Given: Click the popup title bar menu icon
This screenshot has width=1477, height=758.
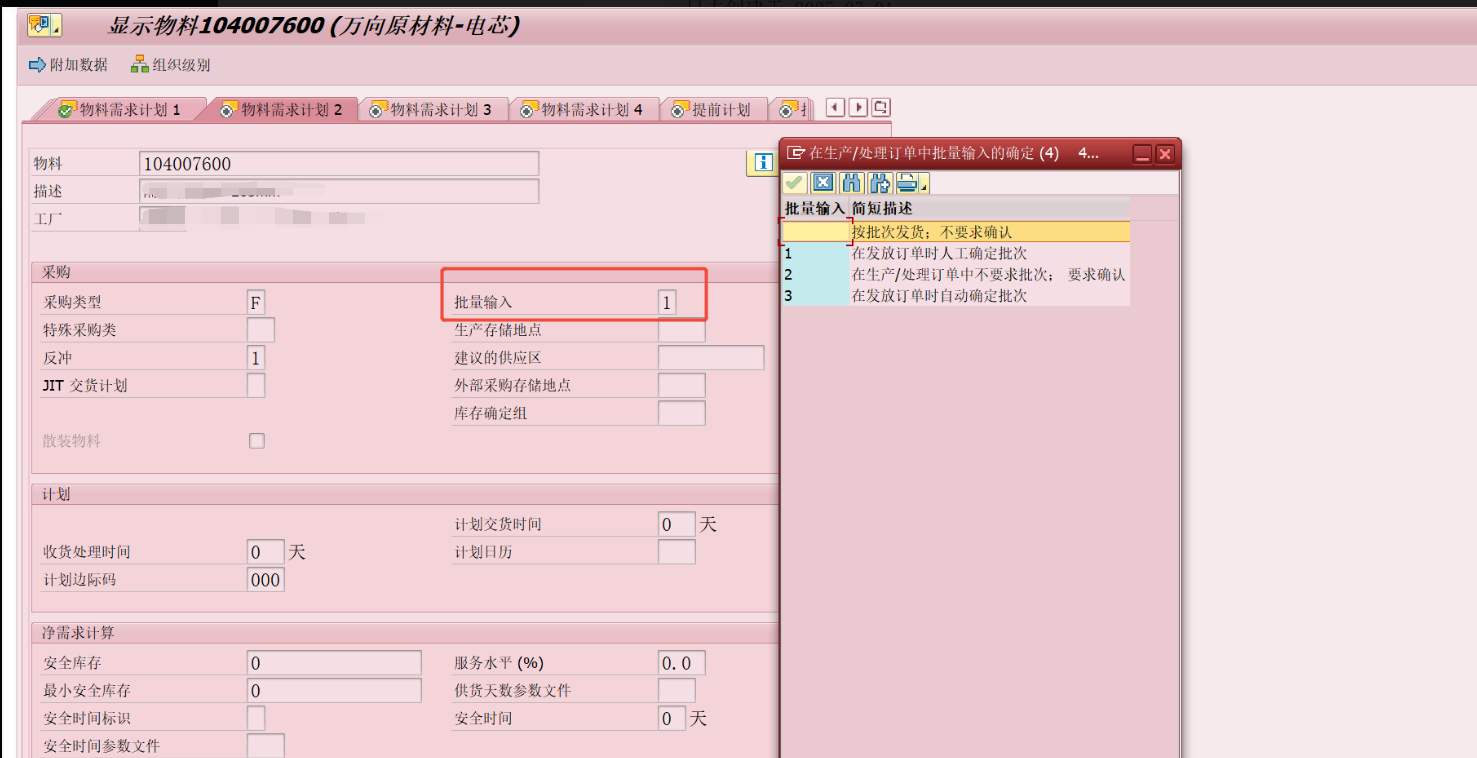Looking at the screenshot, I should [796, 153].
